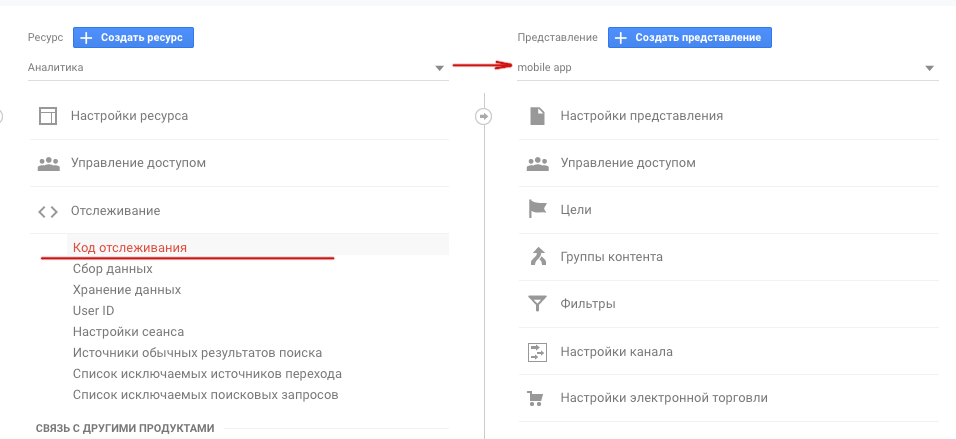
Task: Click the funnel icon beside Фильтры
Action: click(537, 304)
